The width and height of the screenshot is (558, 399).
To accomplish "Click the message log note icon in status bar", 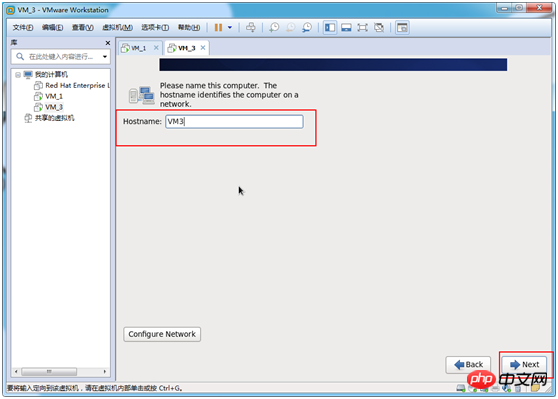I will point(535,388).
